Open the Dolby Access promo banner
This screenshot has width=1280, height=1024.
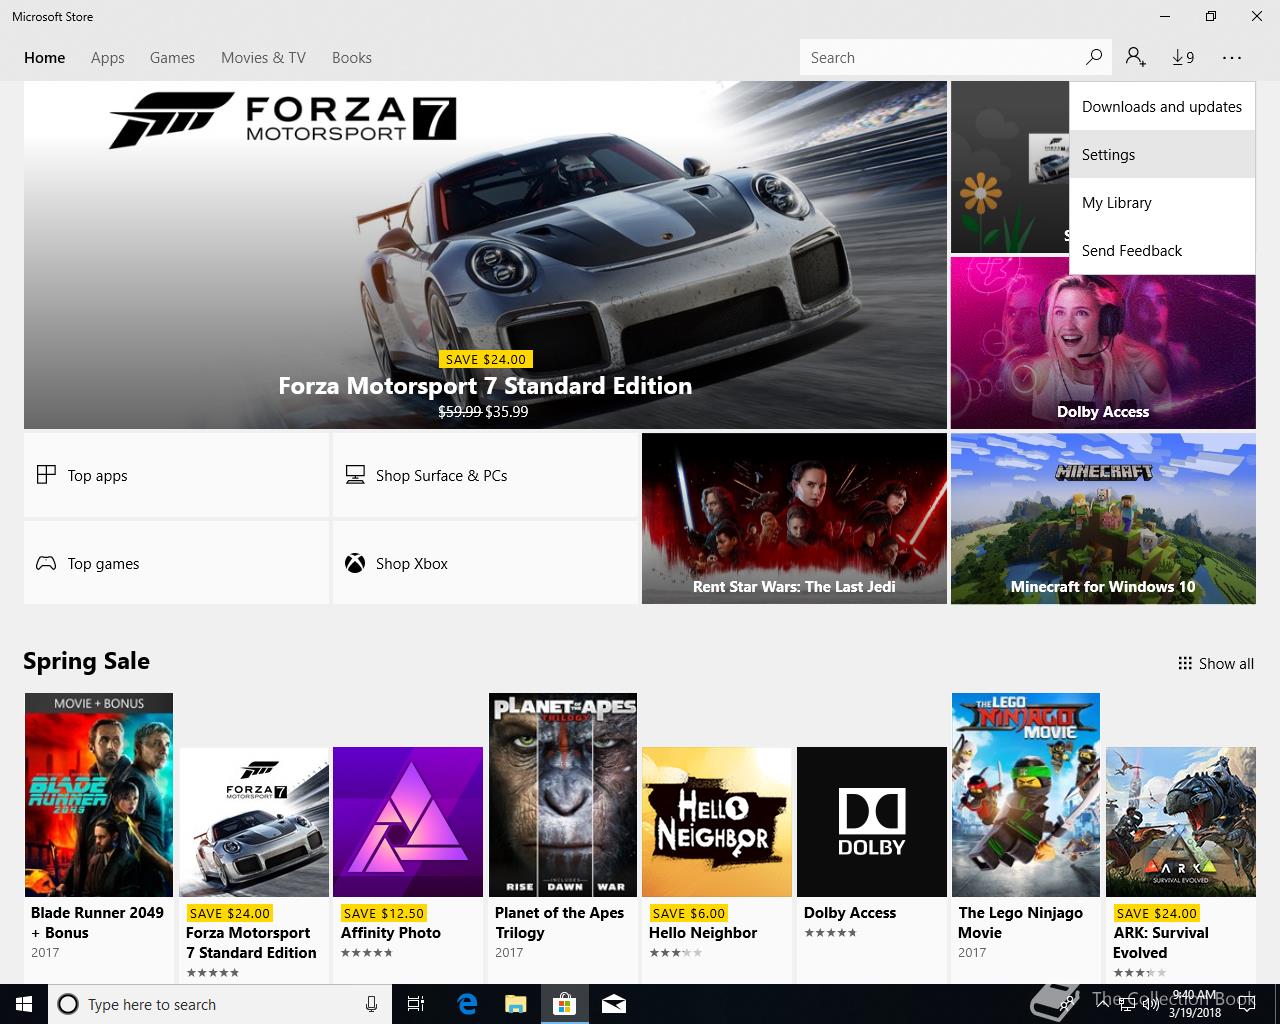1103,343
